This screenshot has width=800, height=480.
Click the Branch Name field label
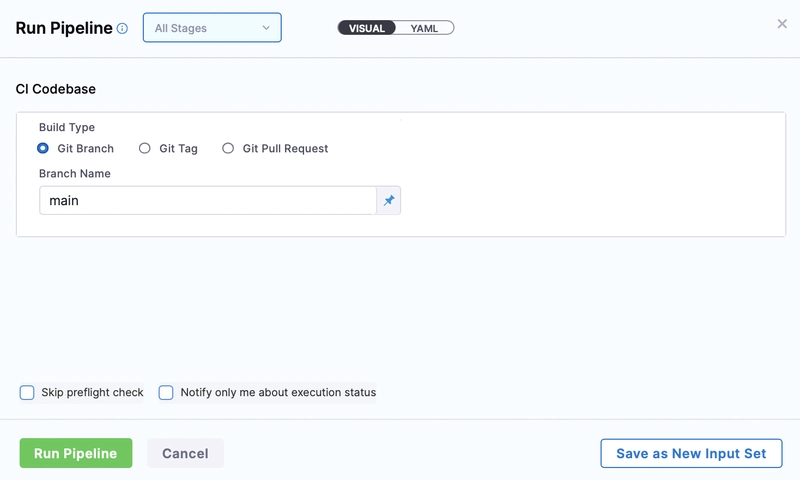75,174
